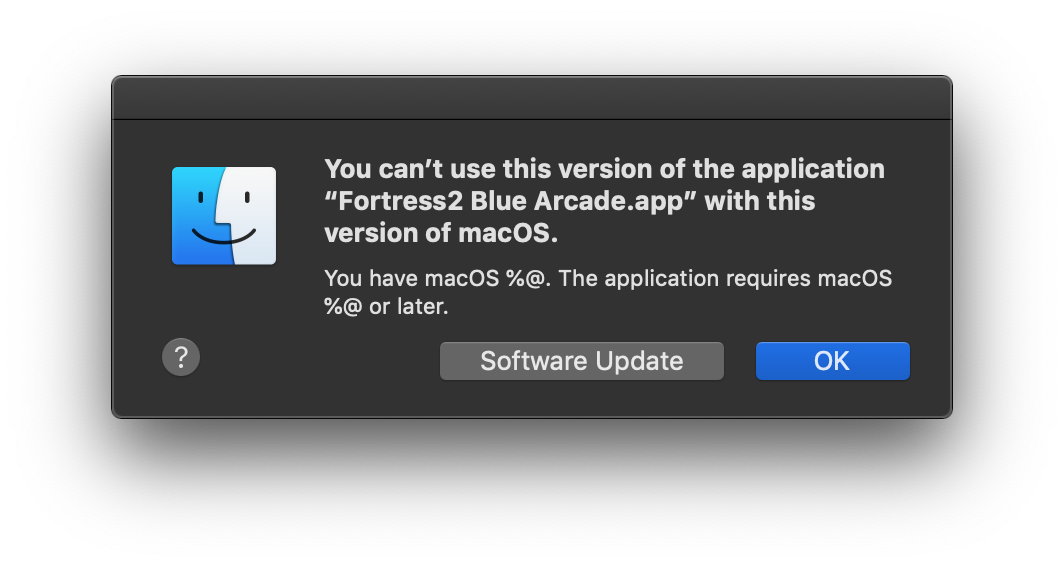Click the empty area between help and Software Update
This screenshot has width=1064, height=566.
(319, 360)
